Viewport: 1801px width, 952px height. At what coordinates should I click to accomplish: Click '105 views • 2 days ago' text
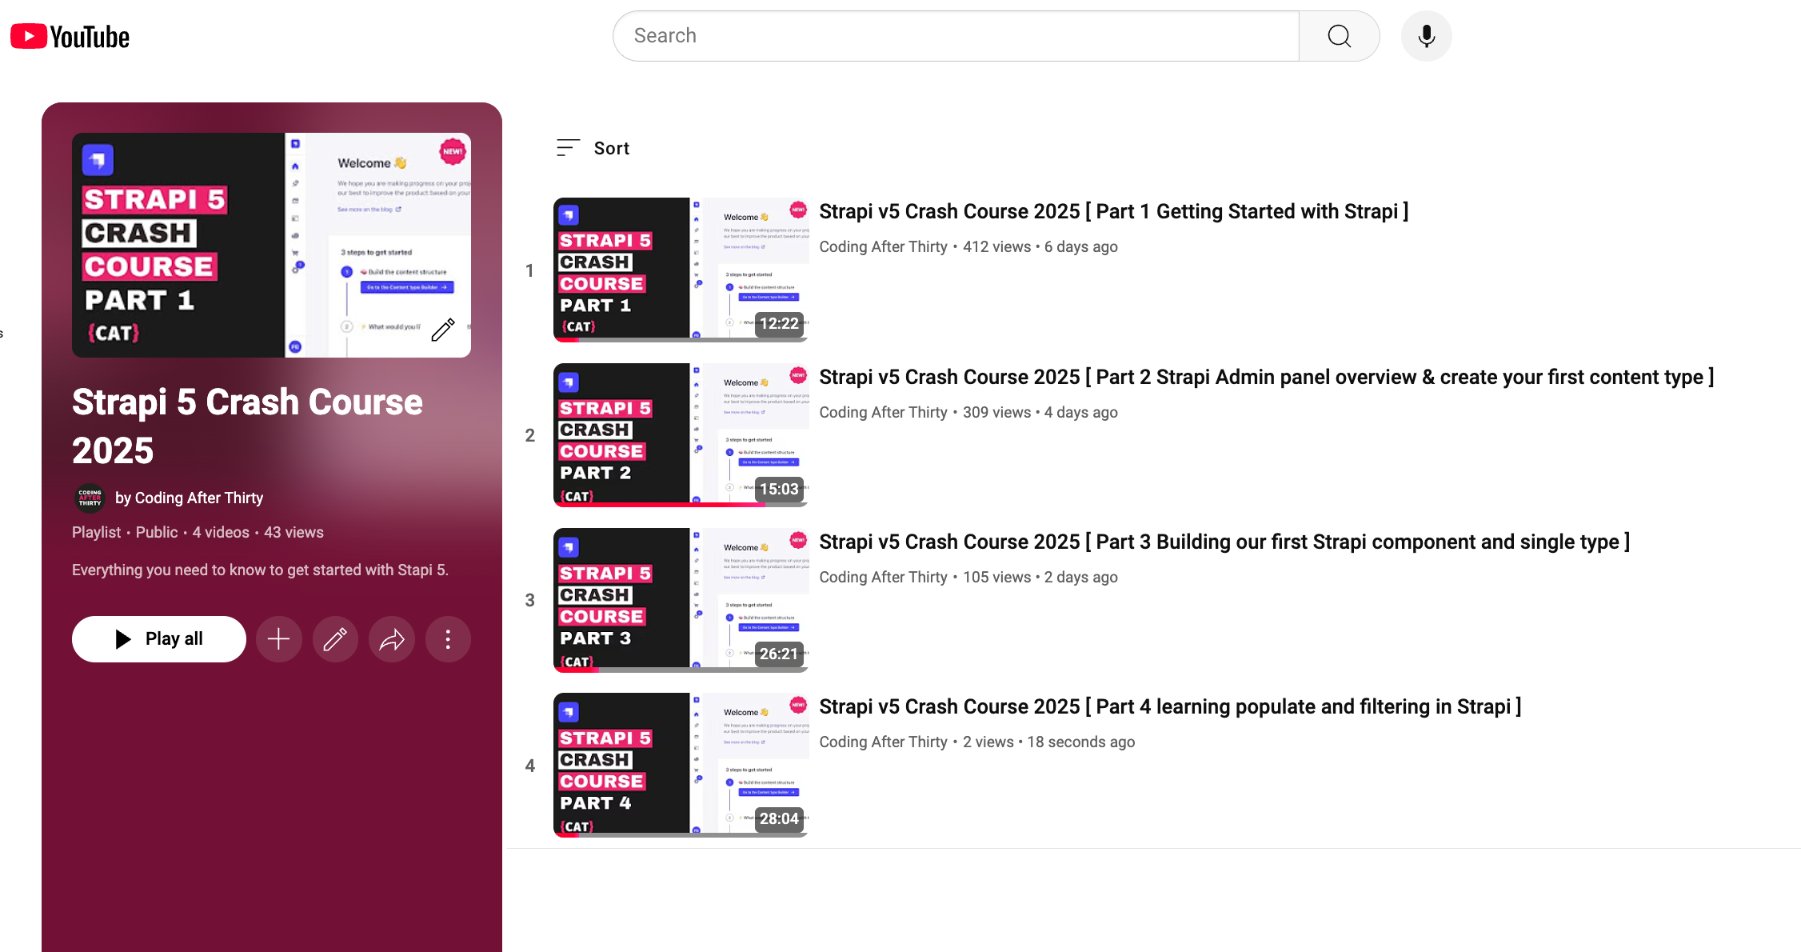(1040, 577)
